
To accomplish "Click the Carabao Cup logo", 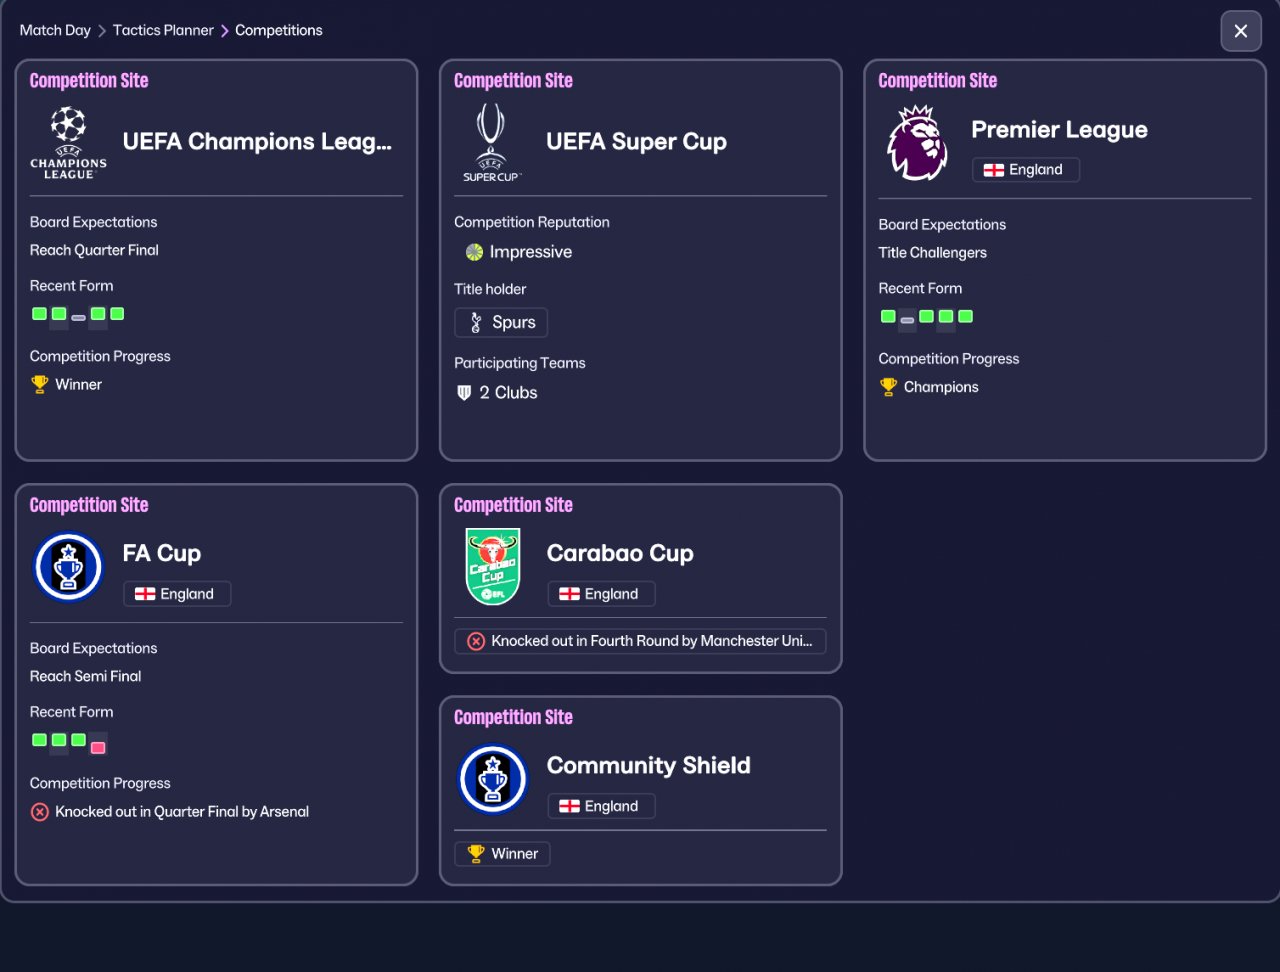I will (492, 567).
